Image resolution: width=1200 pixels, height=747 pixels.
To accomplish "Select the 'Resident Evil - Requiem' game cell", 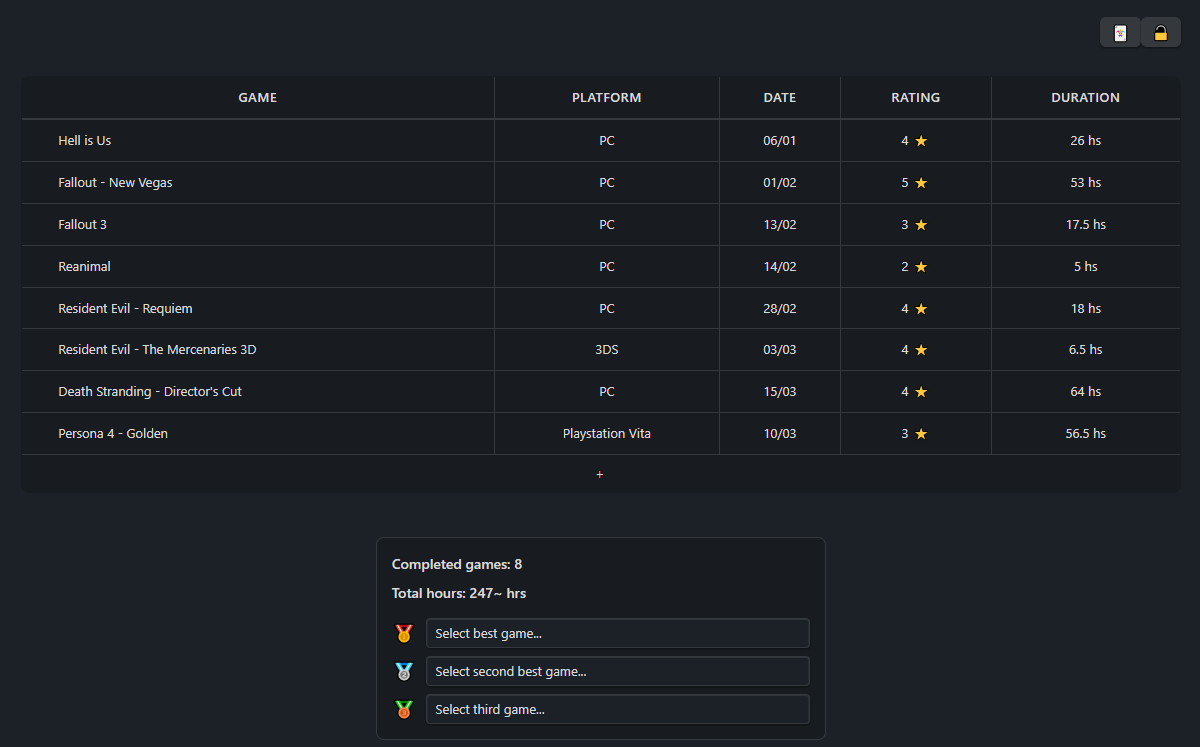I will (258, 309).
